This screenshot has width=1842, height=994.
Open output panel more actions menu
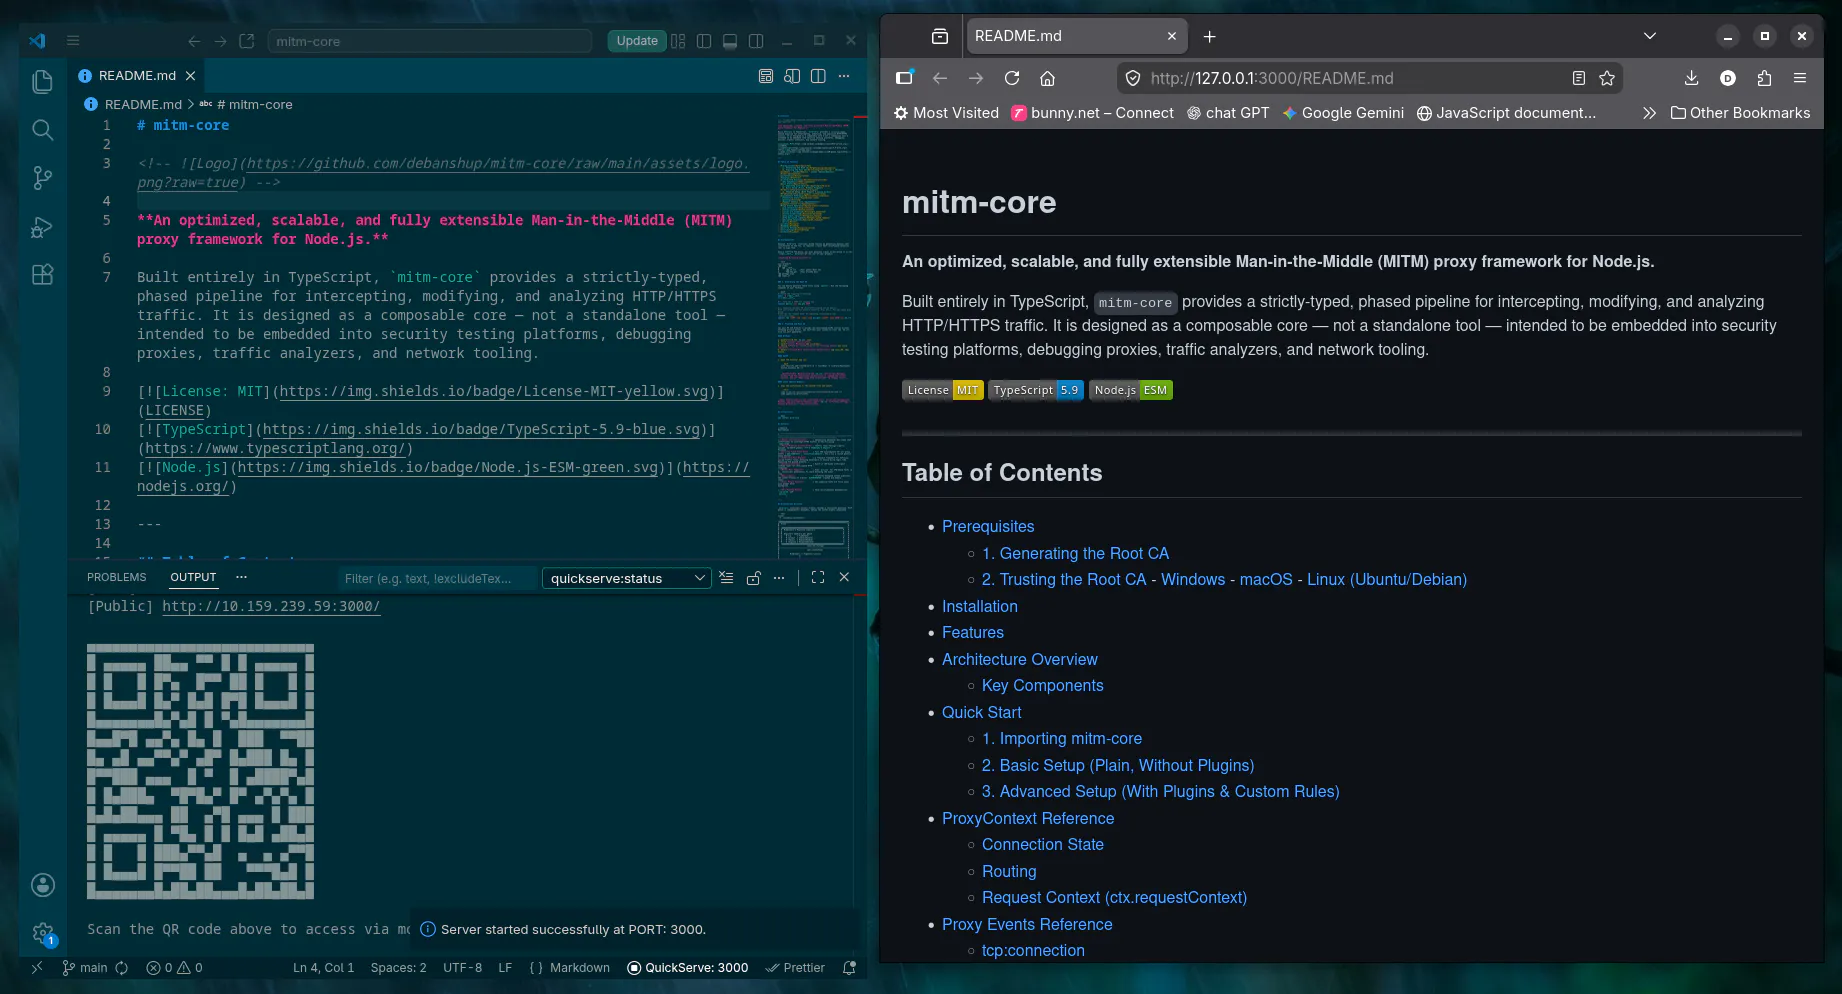point(779,577)
